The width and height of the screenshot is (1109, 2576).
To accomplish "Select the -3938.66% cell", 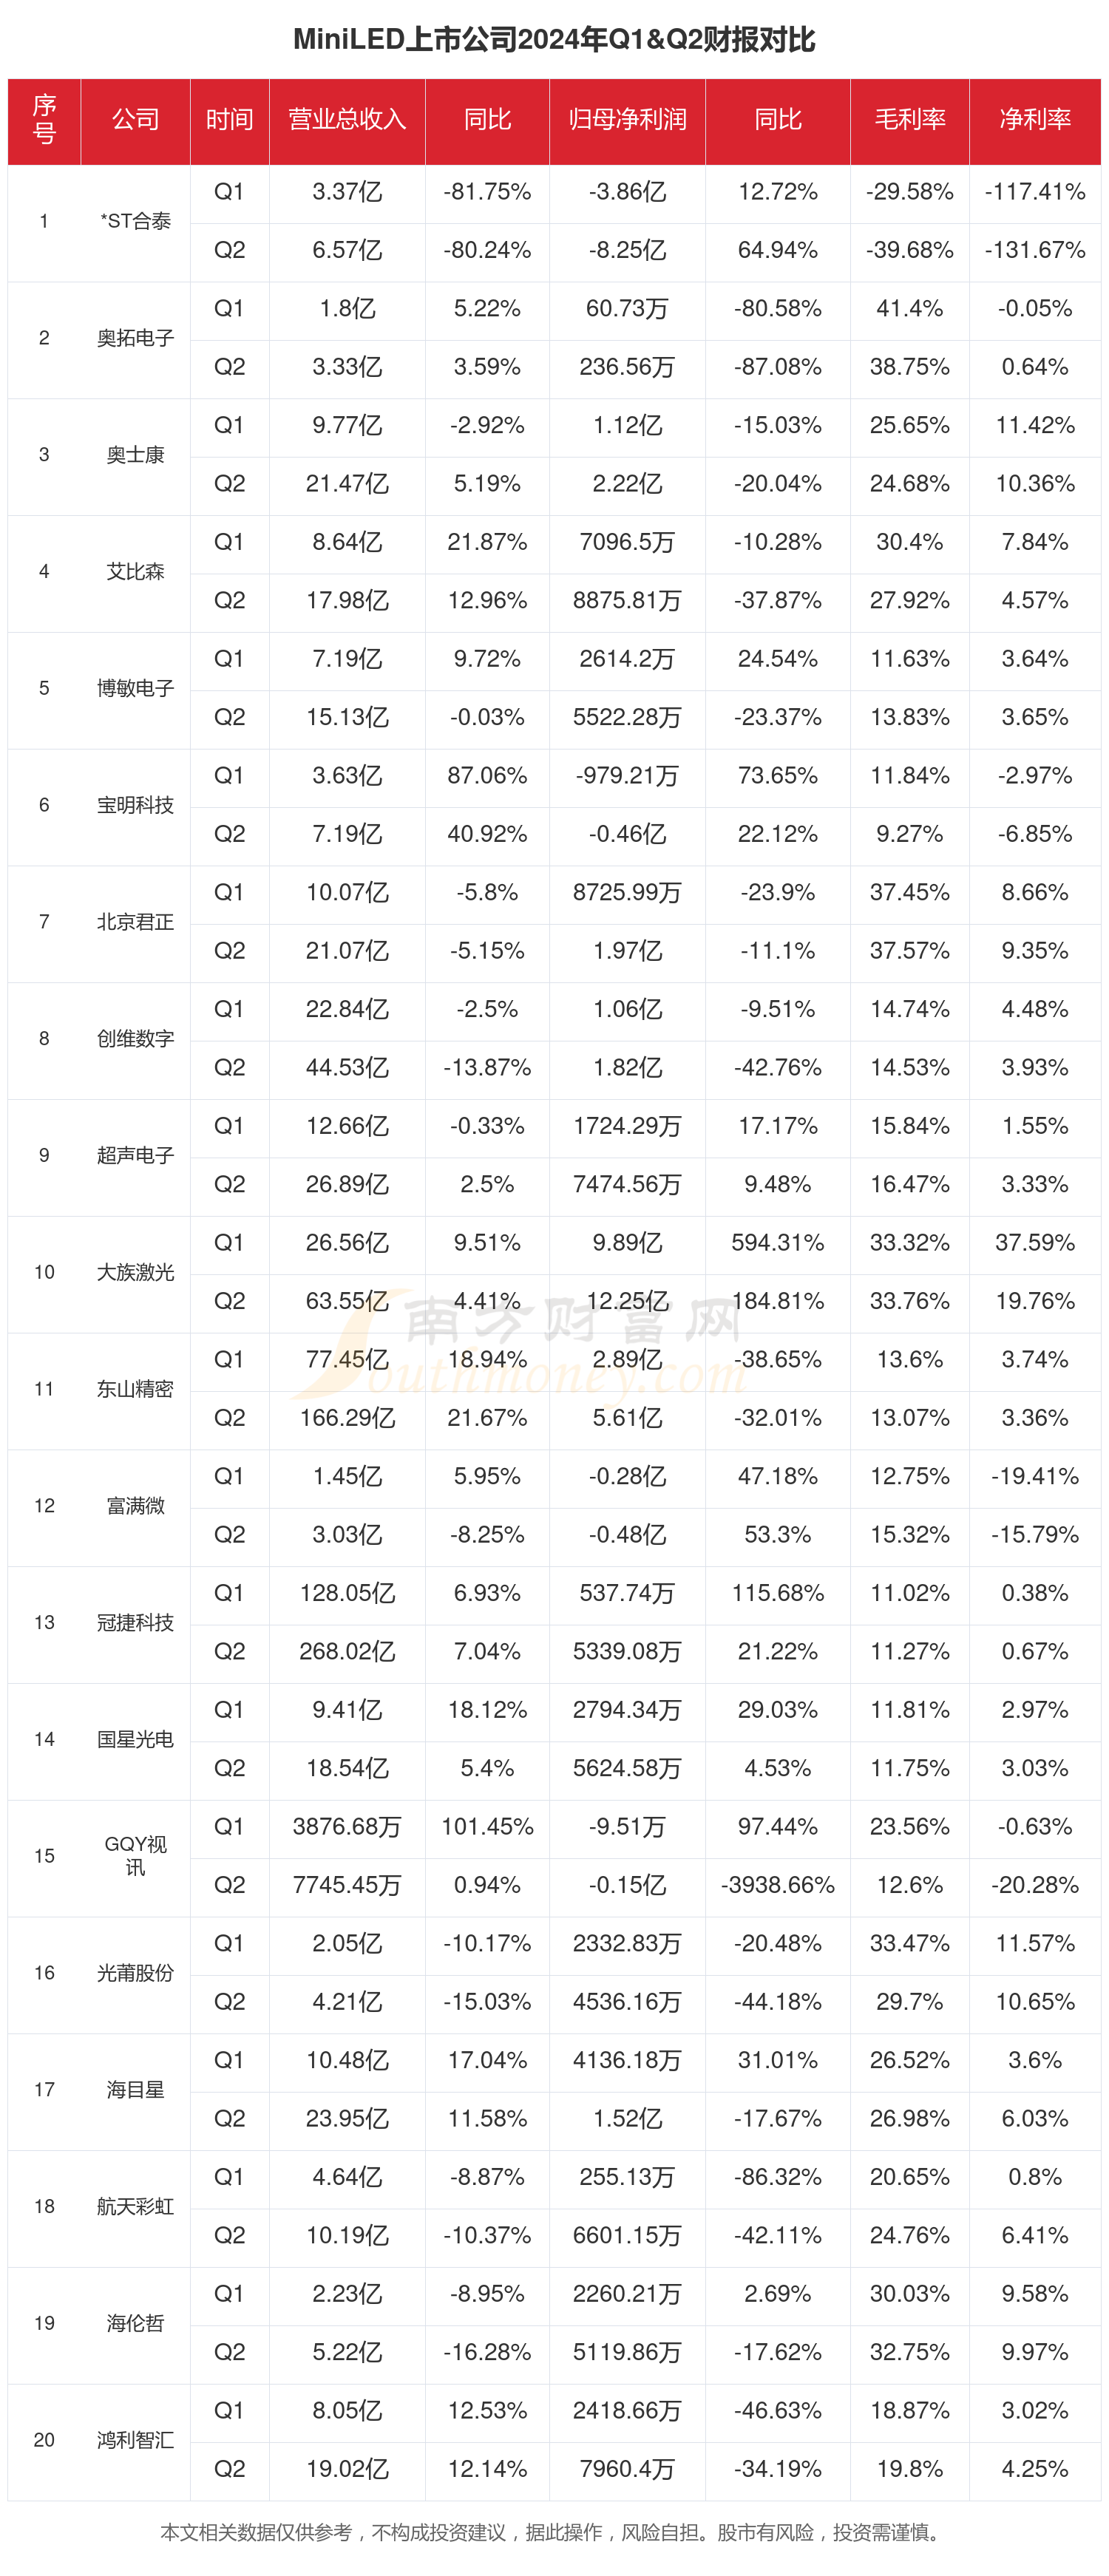I will (x=777, y=1885).
